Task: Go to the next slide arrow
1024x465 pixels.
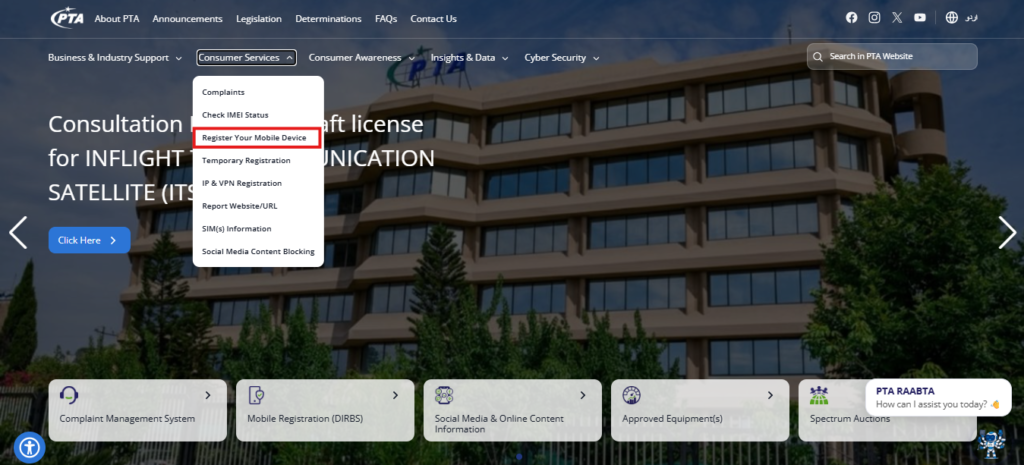Action: coord(1008,232)
